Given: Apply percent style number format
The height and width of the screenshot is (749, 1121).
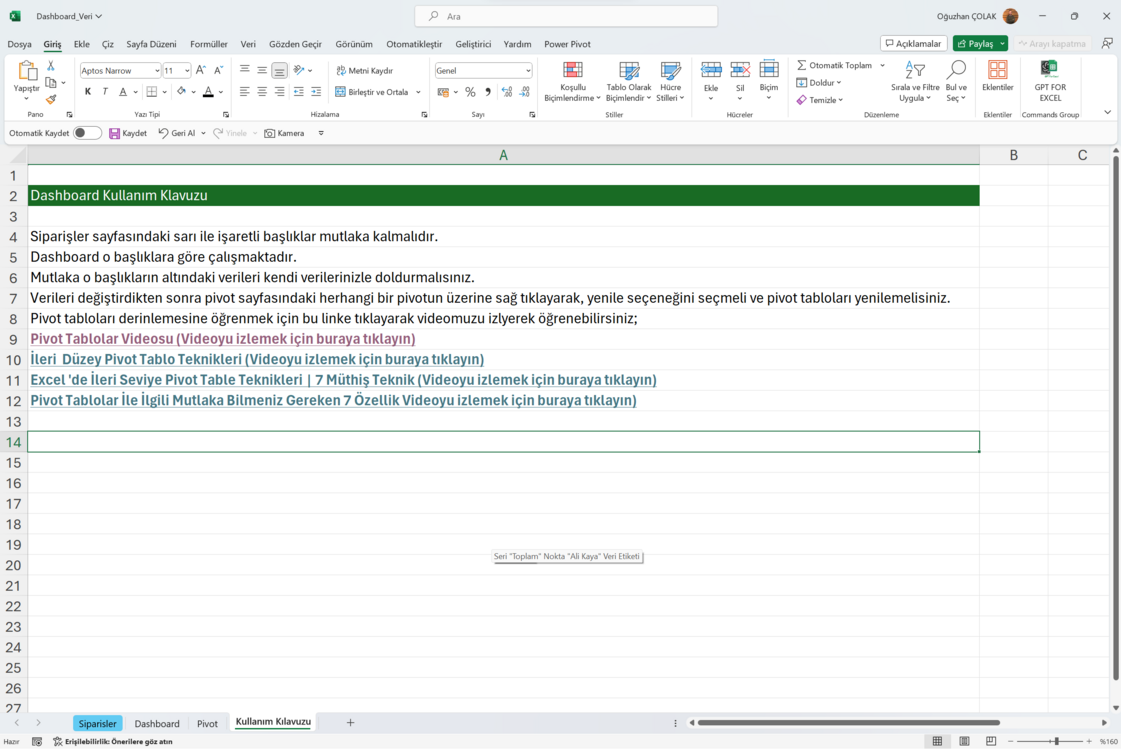Looking at the screenshot, I should pos(470,91).
